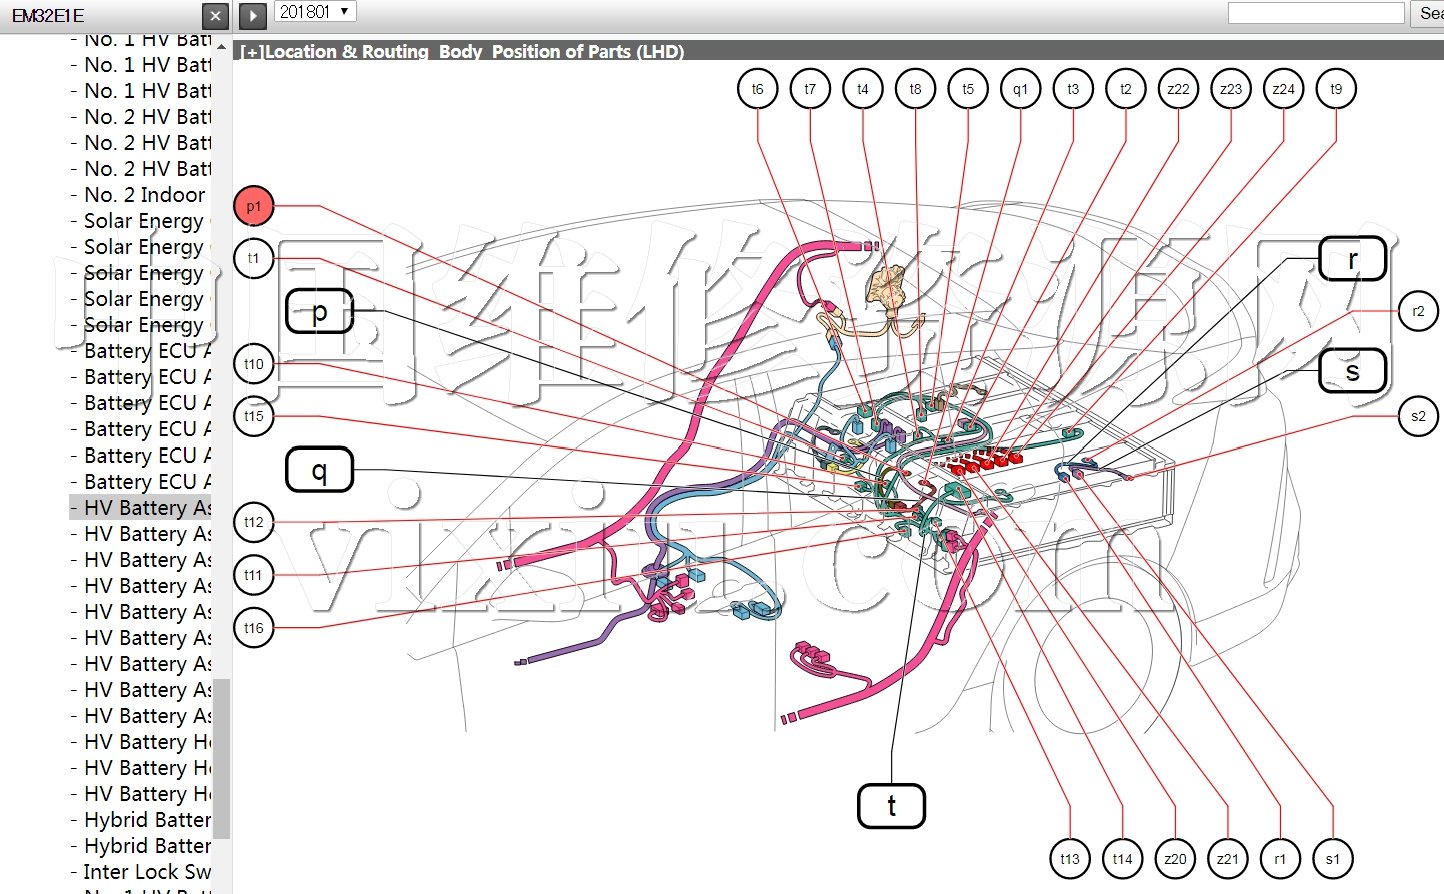Click the red highlighted p1 connector marker

[253, 206]
